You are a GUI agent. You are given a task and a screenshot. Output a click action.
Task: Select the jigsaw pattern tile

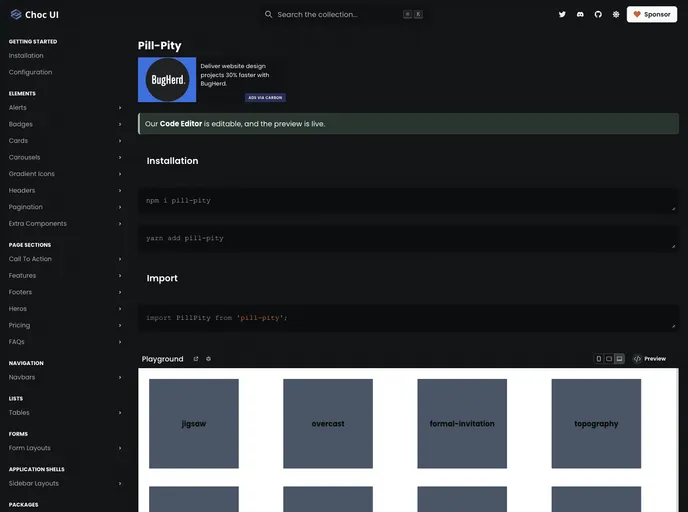(x=194, y=424)
